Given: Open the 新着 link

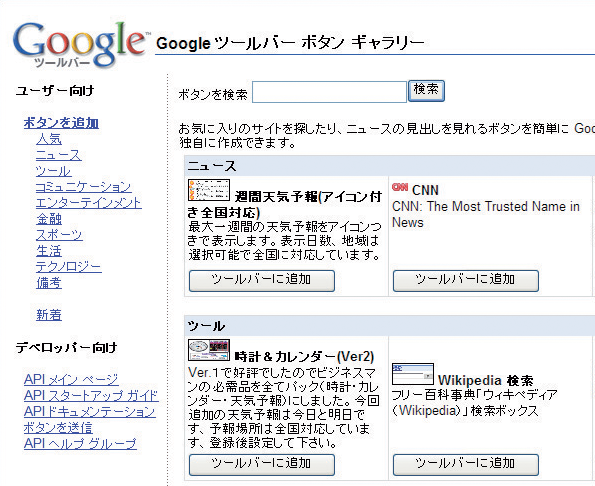Looking at the screenshot, I should click(x=49, y=315).
